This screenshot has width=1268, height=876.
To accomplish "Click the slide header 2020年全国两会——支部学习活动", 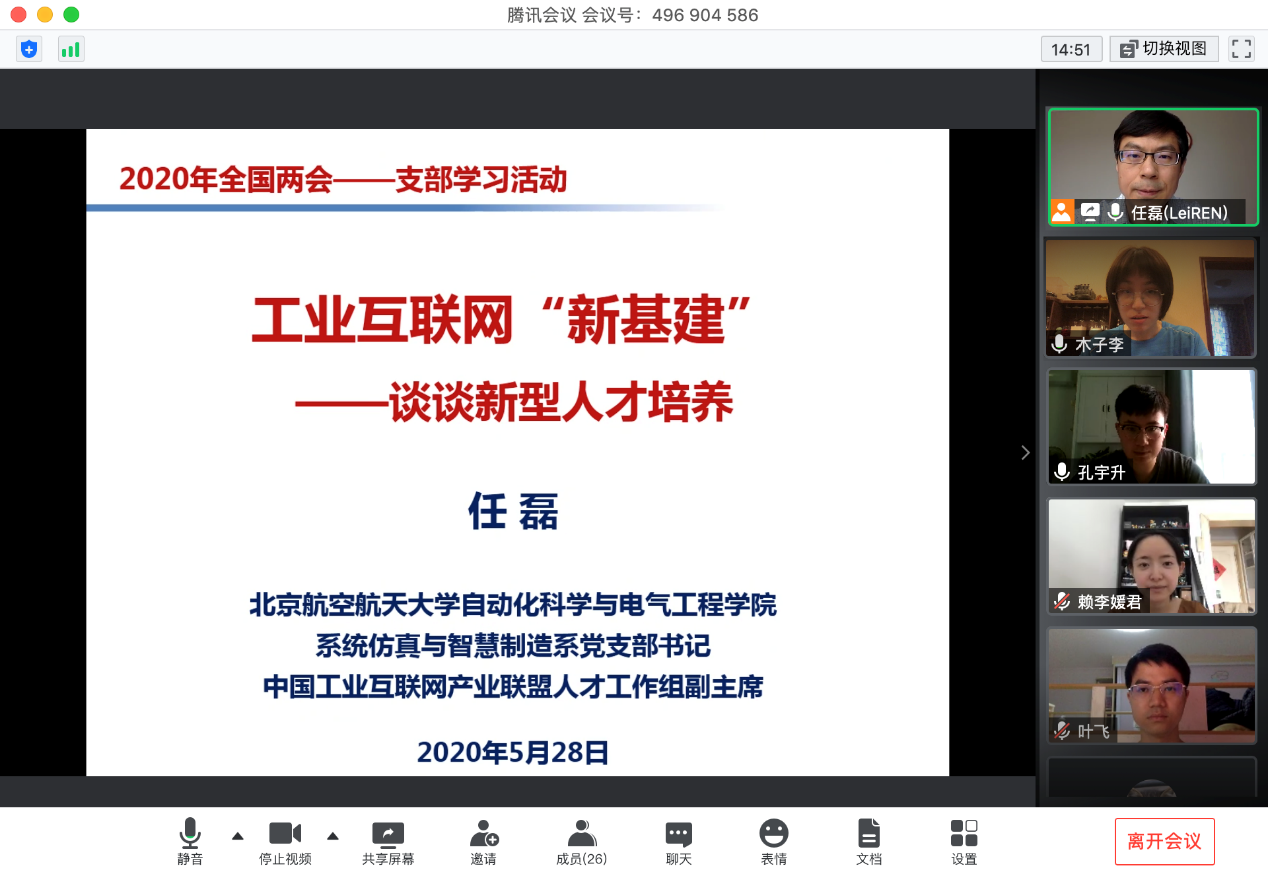I will click(x=343, y=180).
